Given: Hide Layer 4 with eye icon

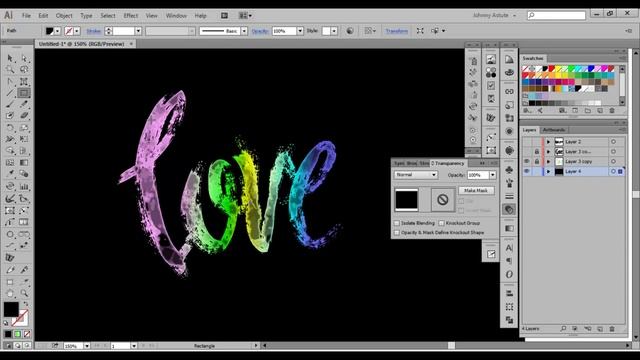Looking at the screenshot, I should pyautogui.click(x=527, y=171).
